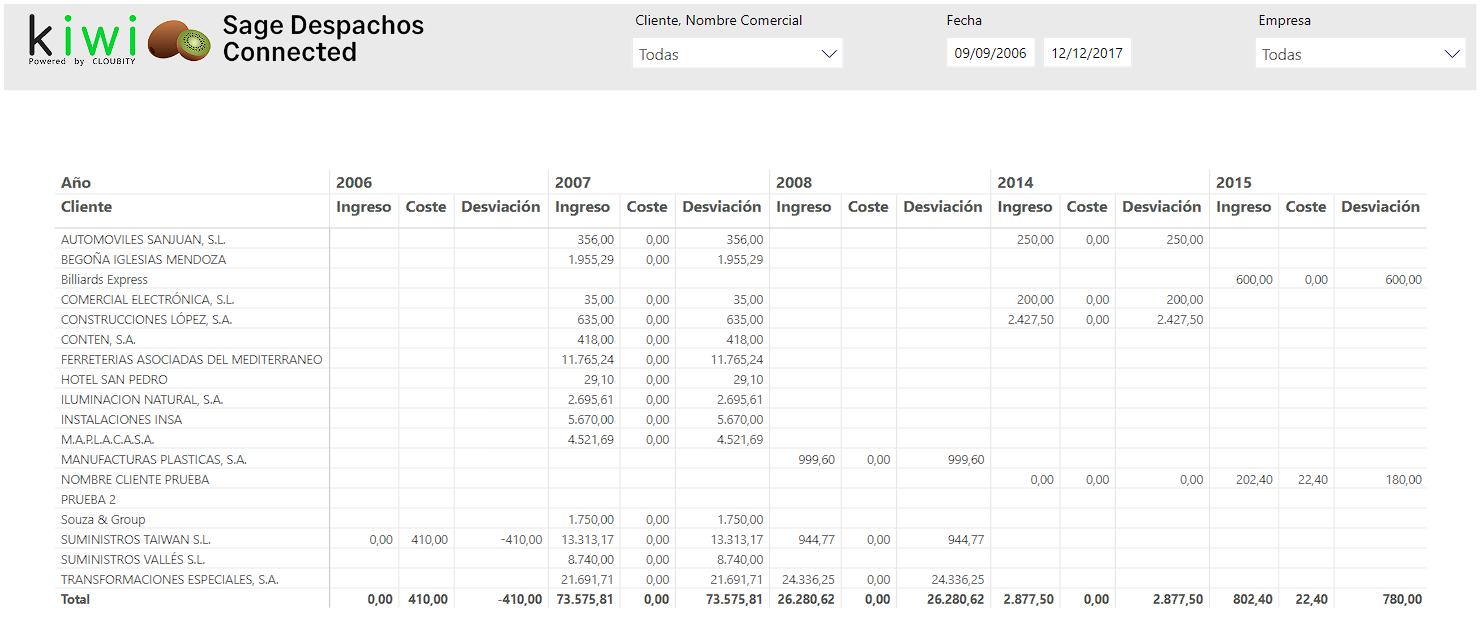Screen dimensions: 1480x620
Task: Select the NOMBRE CLIENTE PRUEBA client
Action: click(135, 480)
